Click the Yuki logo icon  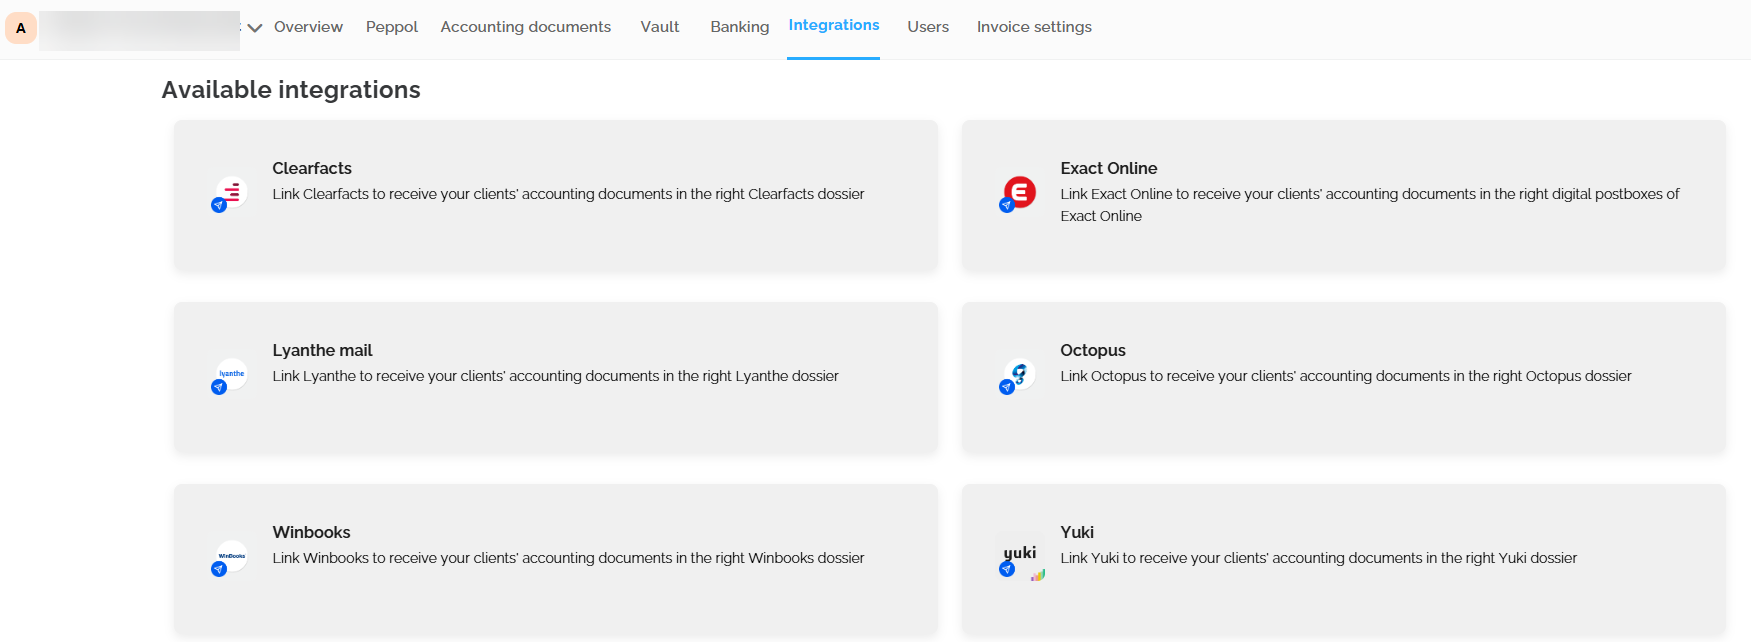[x=1019, y=554]
